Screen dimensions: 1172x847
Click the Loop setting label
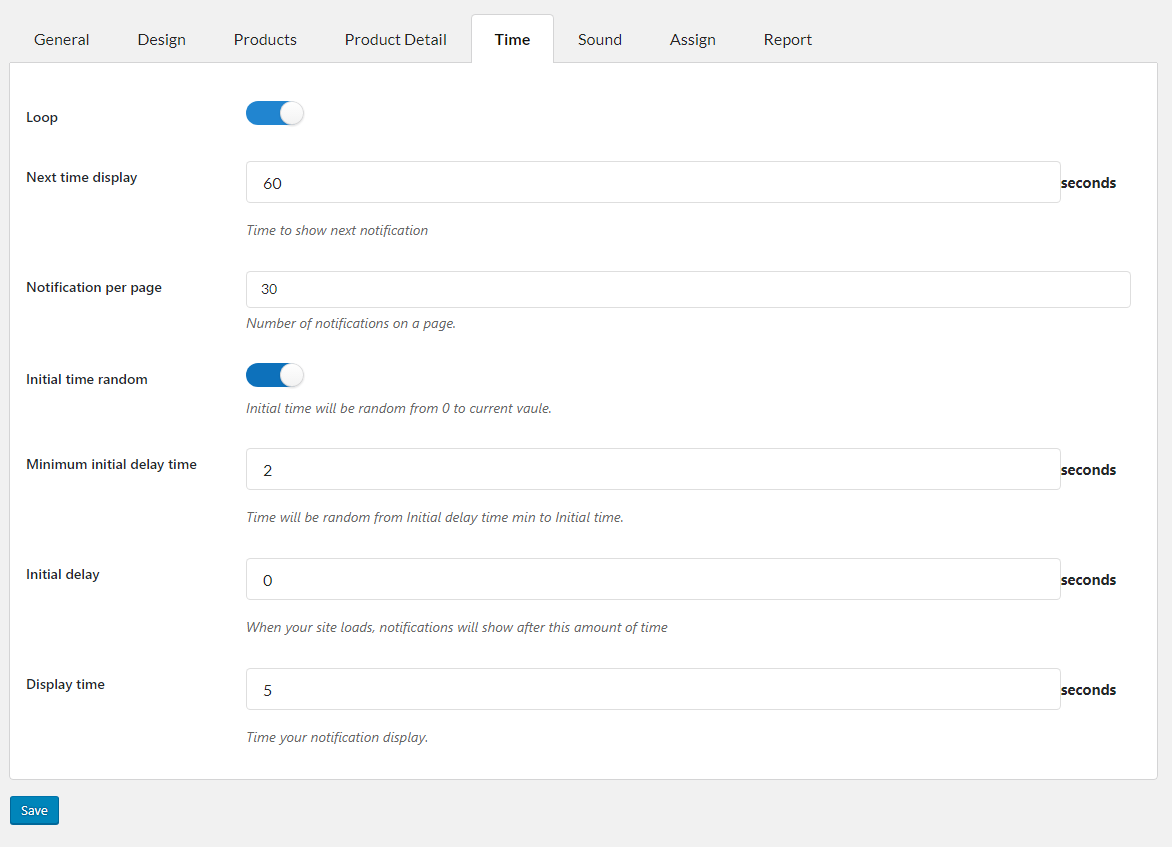pos(42,117)
